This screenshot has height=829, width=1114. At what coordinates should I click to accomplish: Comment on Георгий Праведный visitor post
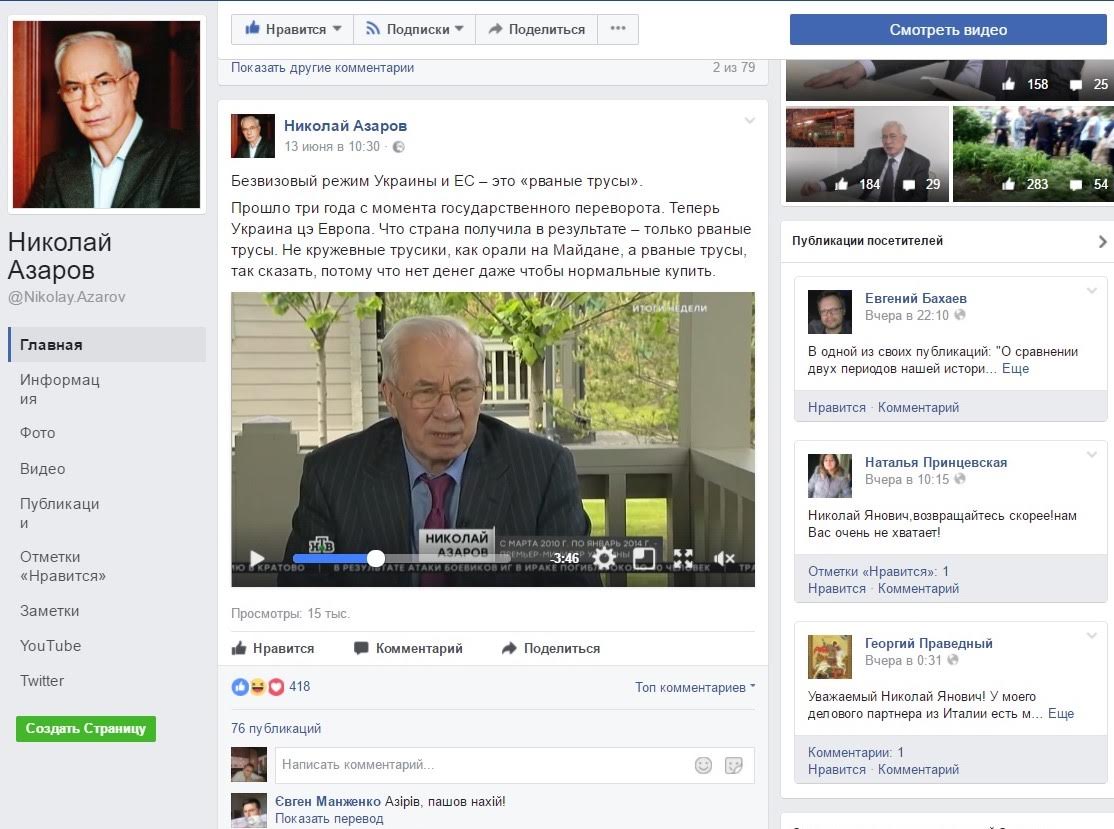click(918, 769)
